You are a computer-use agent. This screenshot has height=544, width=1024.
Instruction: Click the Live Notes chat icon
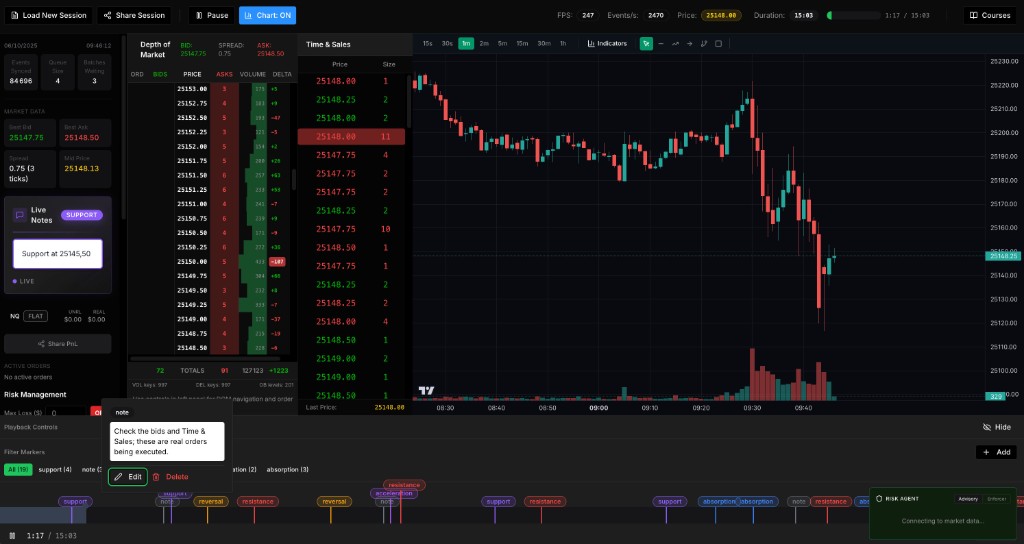20,214
